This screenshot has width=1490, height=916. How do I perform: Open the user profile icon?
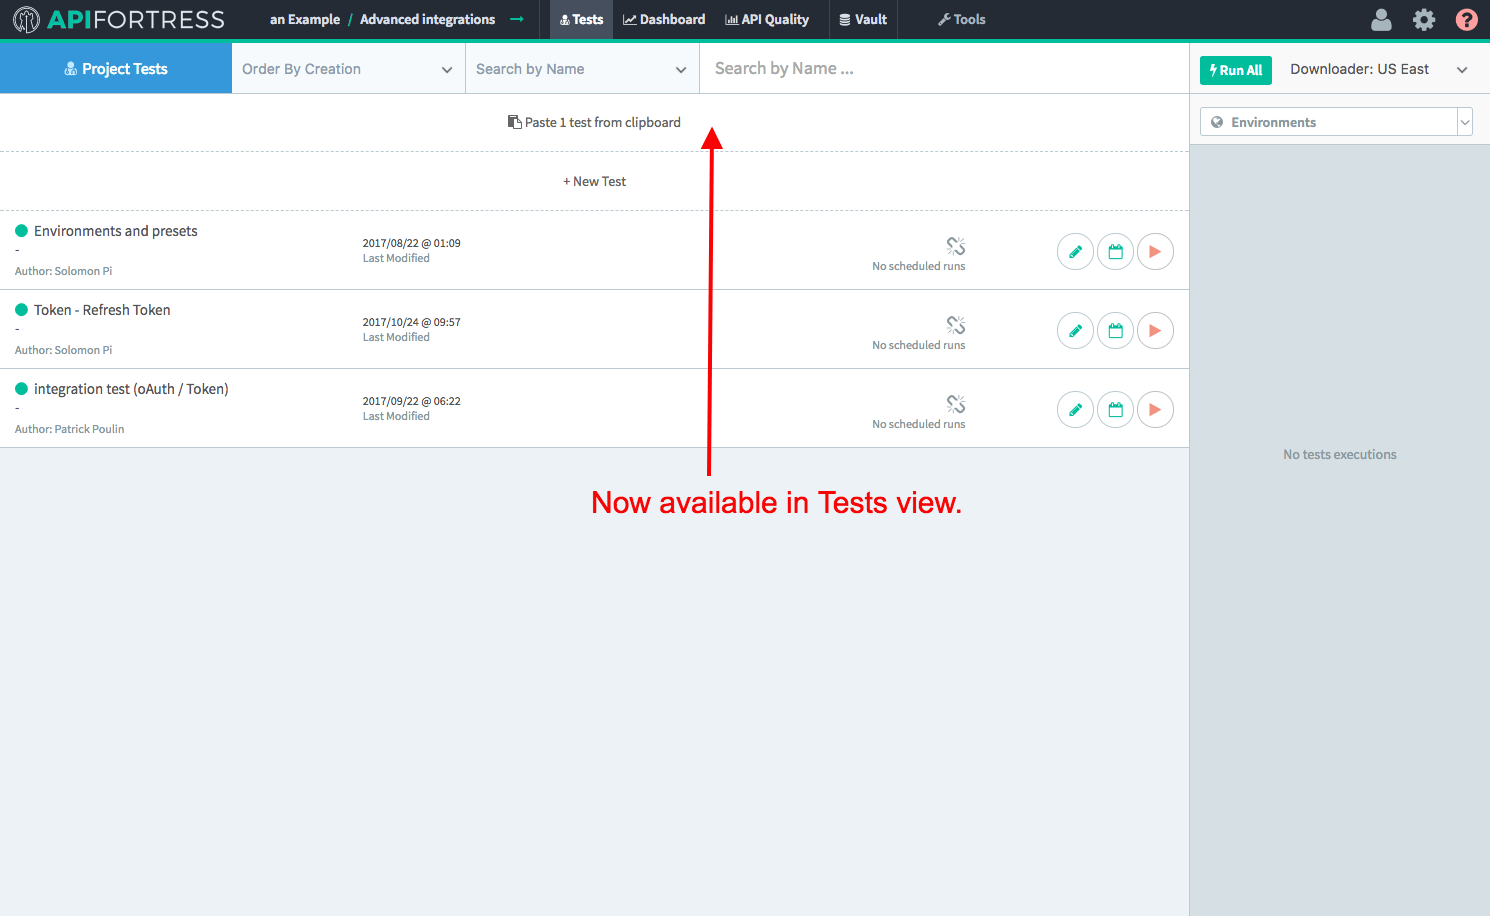[x=1381, y=20]
